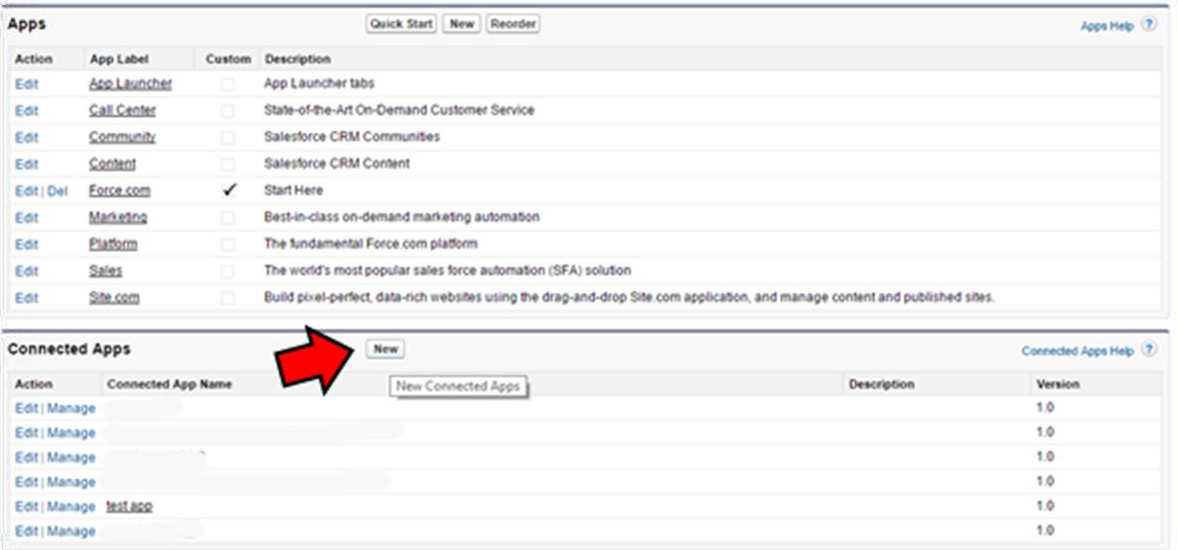The height and width of the screenshot is (550, 1178).
Task: Toggle the Custom checkbox for App Launcher
Action: coord(229,84)
